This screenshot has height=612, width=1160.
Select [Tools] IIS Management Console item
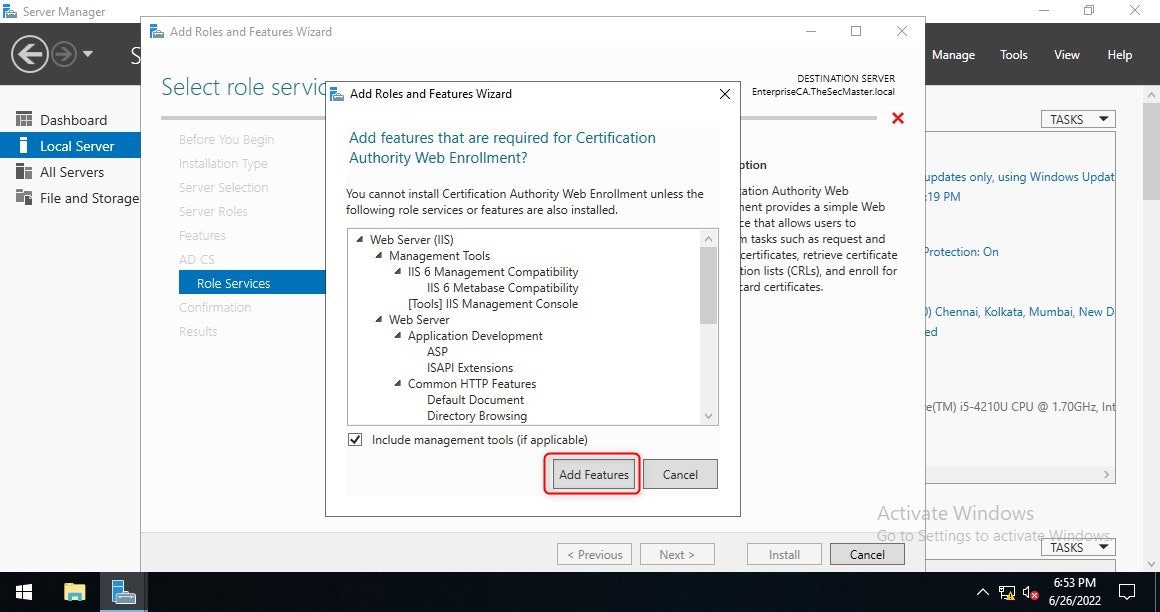[x=493, y=304]
